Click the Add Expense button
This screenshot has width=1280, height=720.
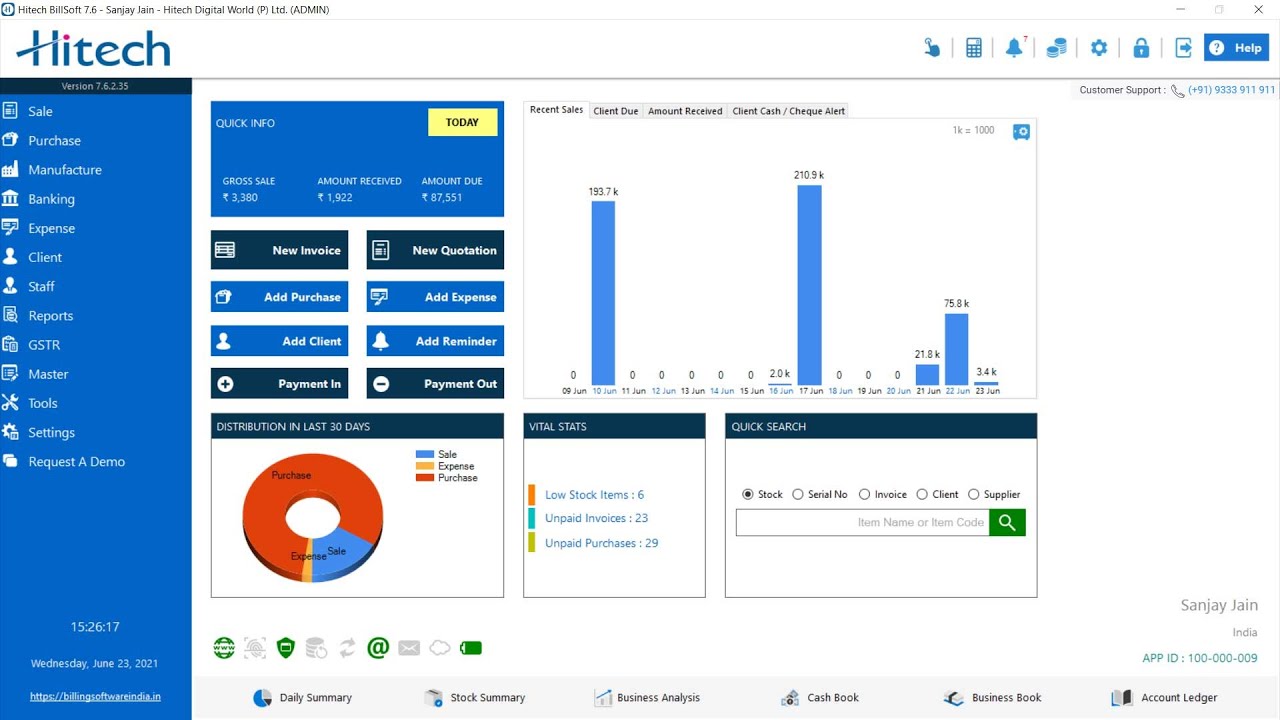click(435, 297)
